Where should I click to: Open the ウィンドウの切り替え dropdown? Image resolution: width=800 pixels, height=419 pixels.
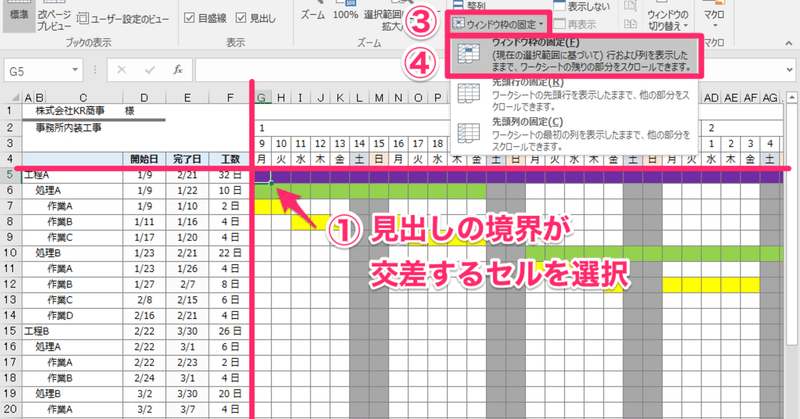tap(667, 18)
